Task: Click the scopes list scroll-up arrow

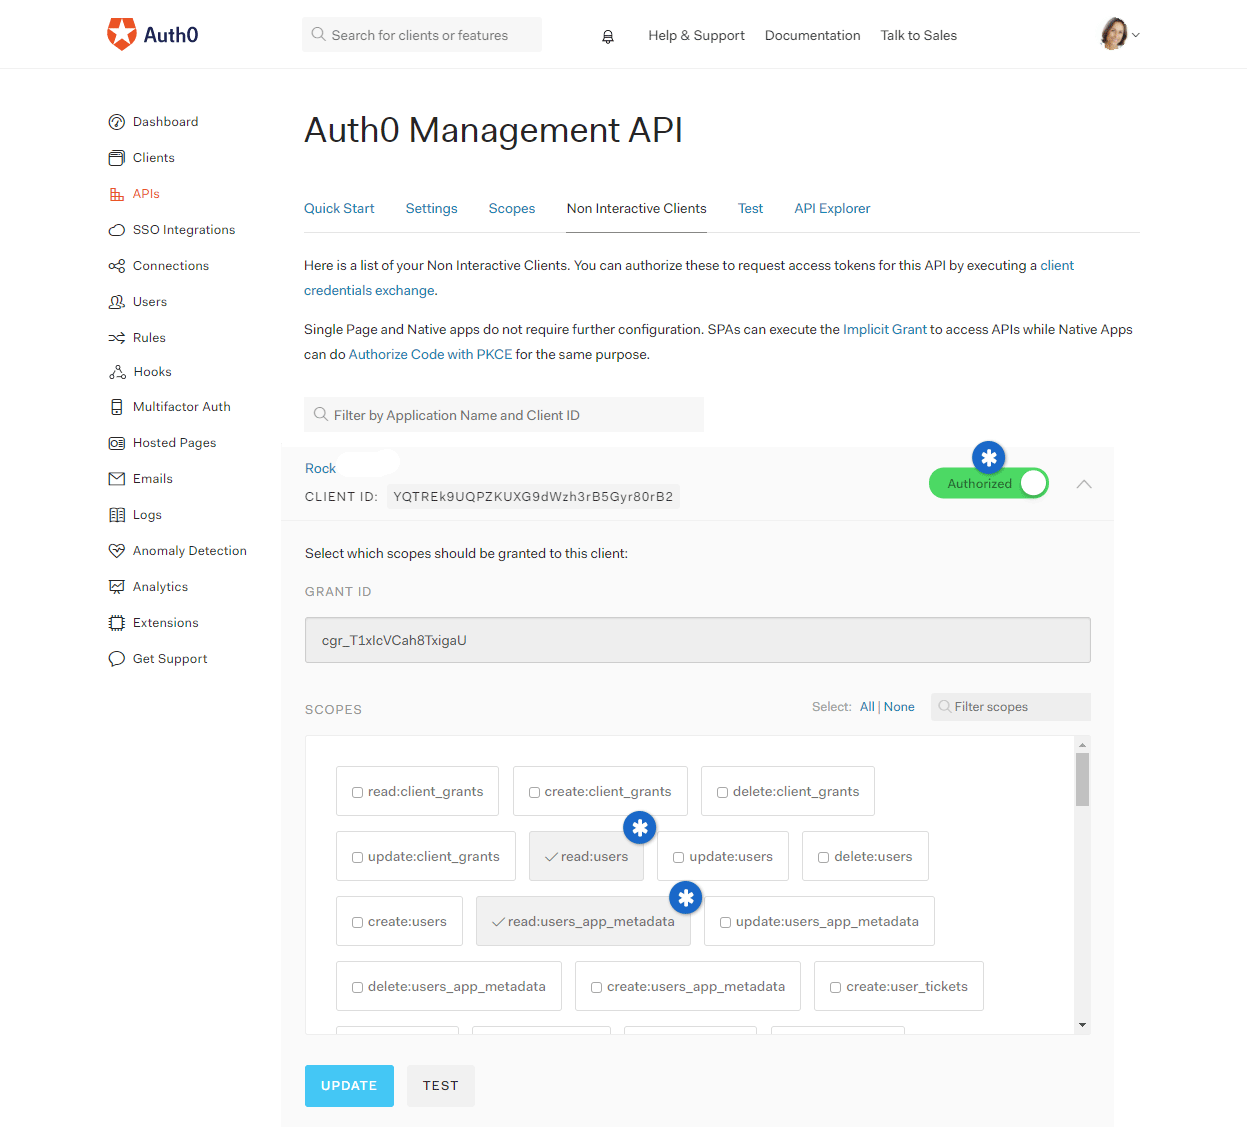Action: click(1082, 745)
